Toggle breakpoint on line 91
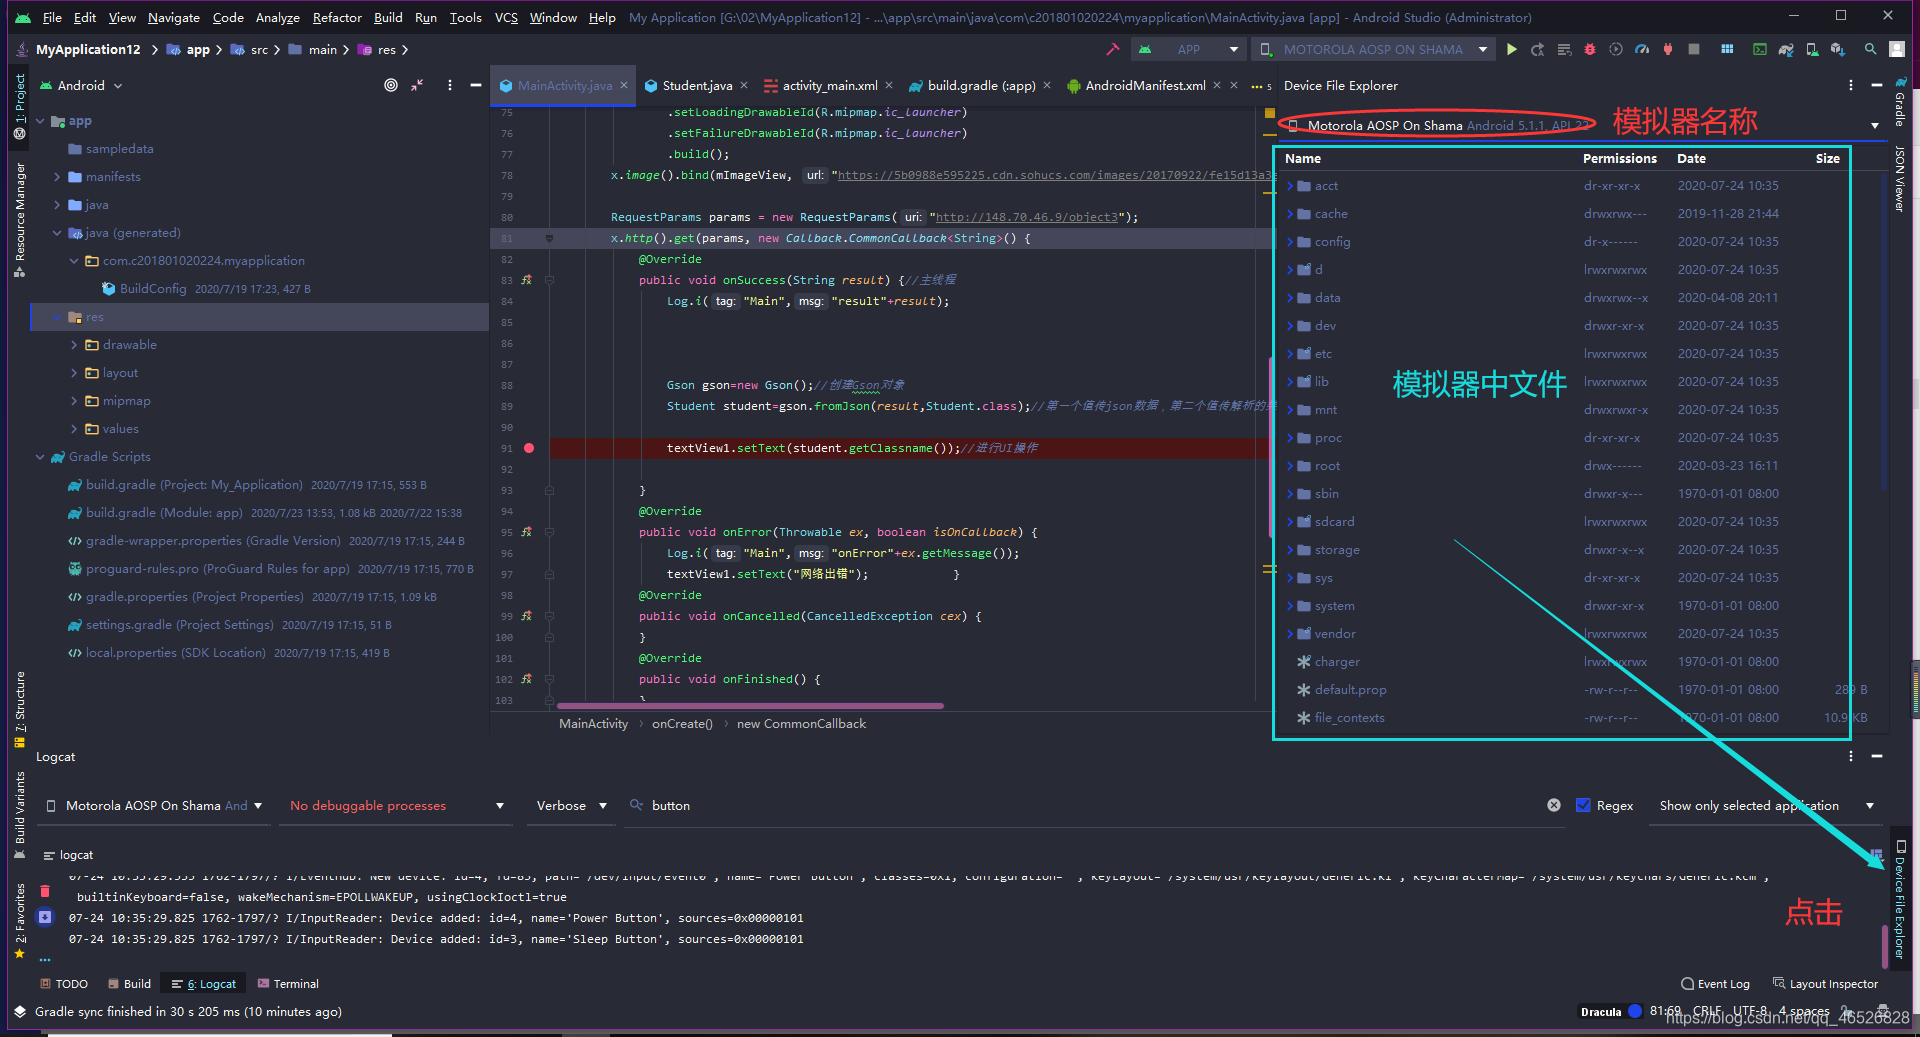The image size is (1920, 1037). [529, 448]
